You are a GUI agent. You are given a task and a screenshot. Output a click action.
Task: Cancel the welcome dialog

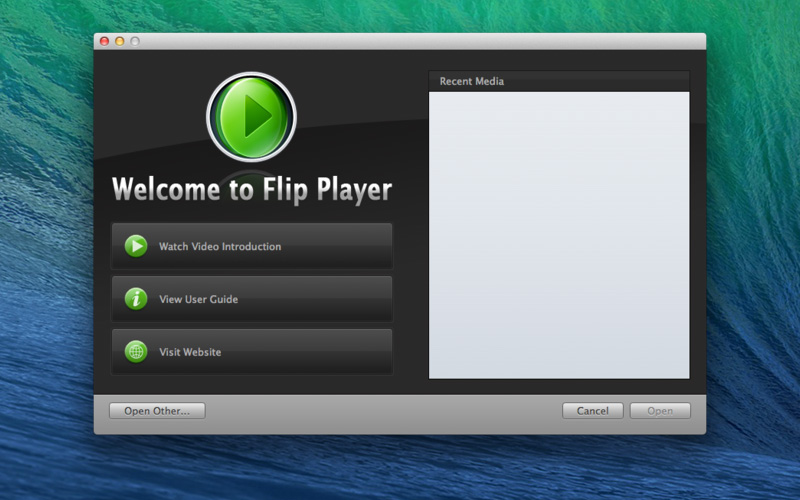click(x=593, y=411)
